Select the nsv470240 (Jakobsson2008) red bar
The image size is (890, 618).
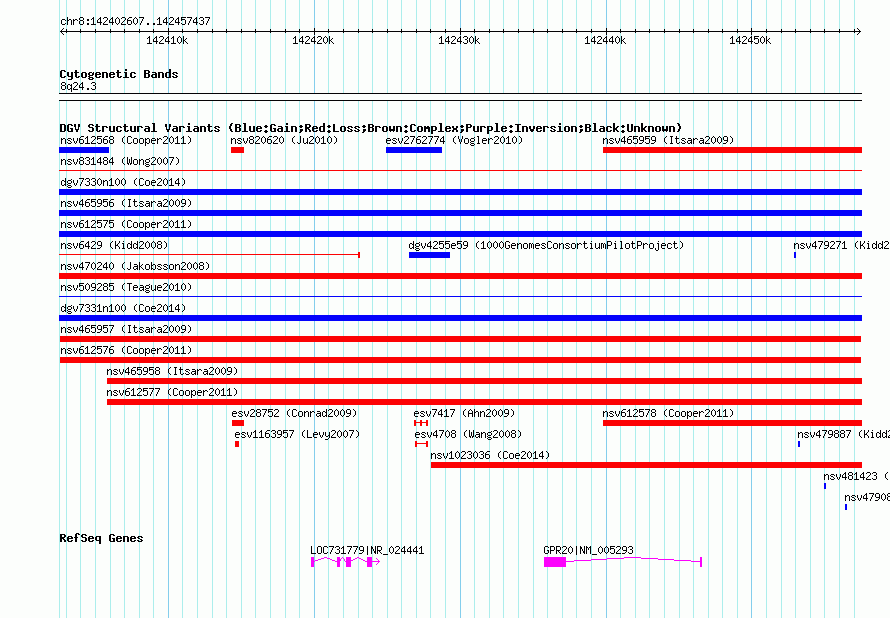pyautogui.click(x=460, y=276)
